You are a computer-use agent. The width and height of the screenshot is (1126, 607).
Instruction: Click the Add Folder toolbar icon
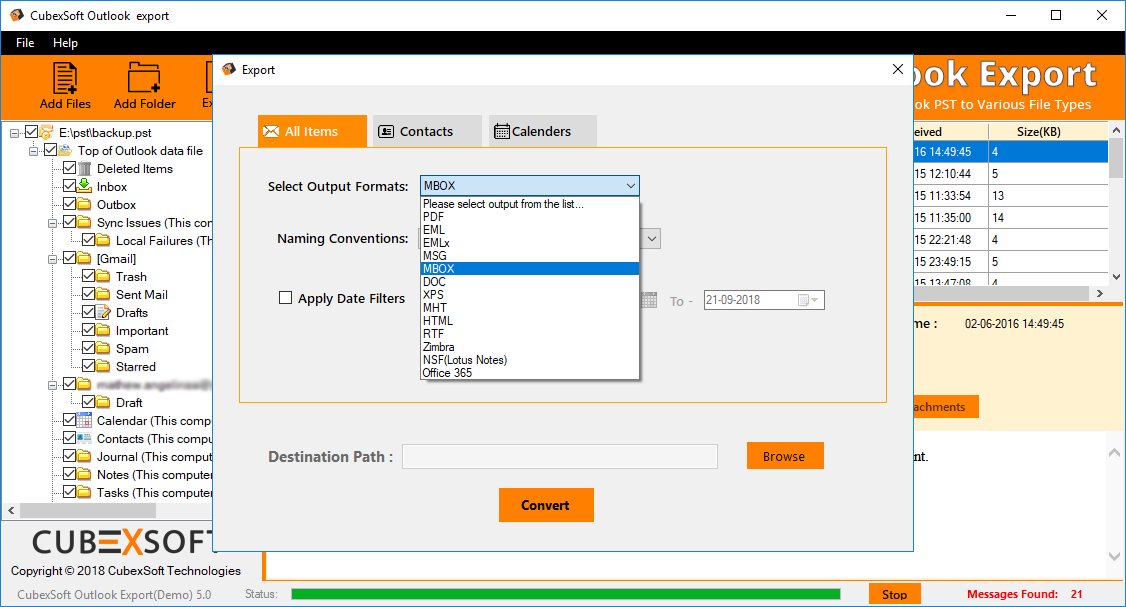click(x=144, y=78)
